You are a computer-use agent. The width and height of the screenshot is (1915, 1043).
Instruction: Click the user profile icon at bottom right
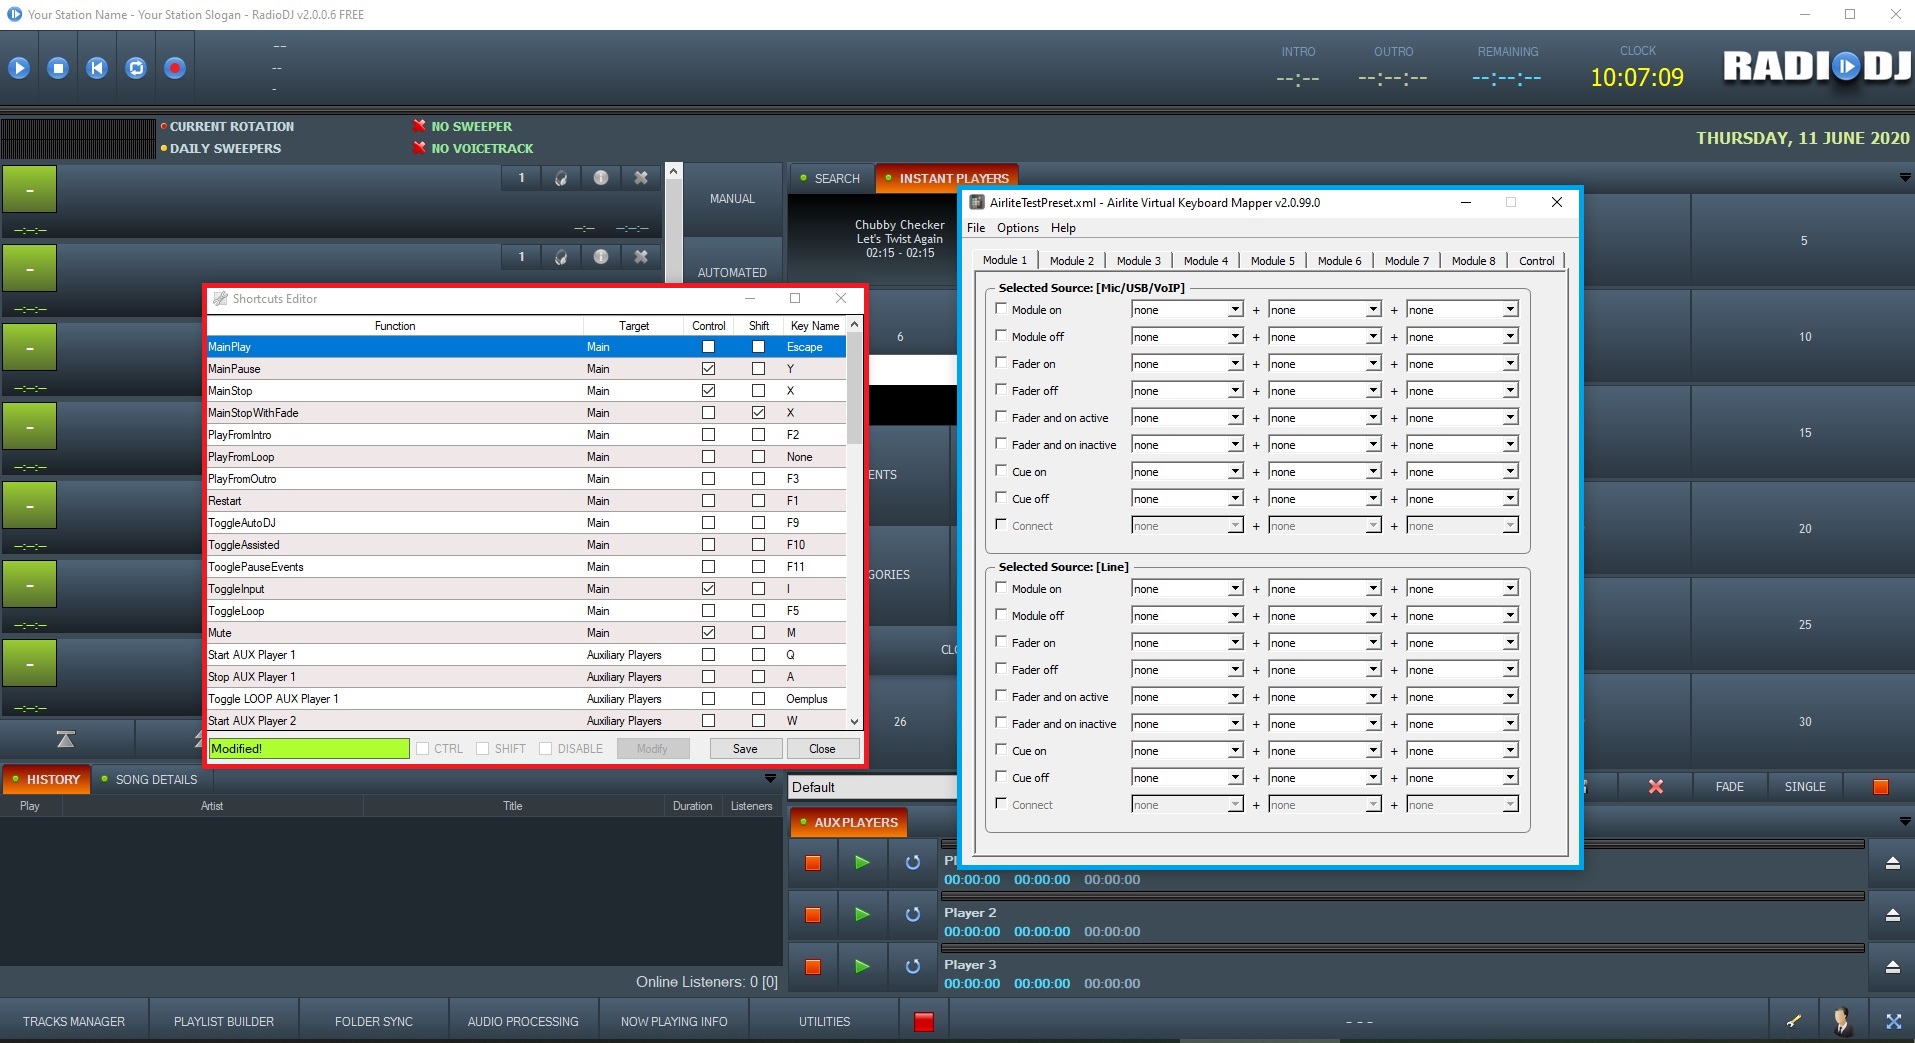(x=1841, y=1021)
